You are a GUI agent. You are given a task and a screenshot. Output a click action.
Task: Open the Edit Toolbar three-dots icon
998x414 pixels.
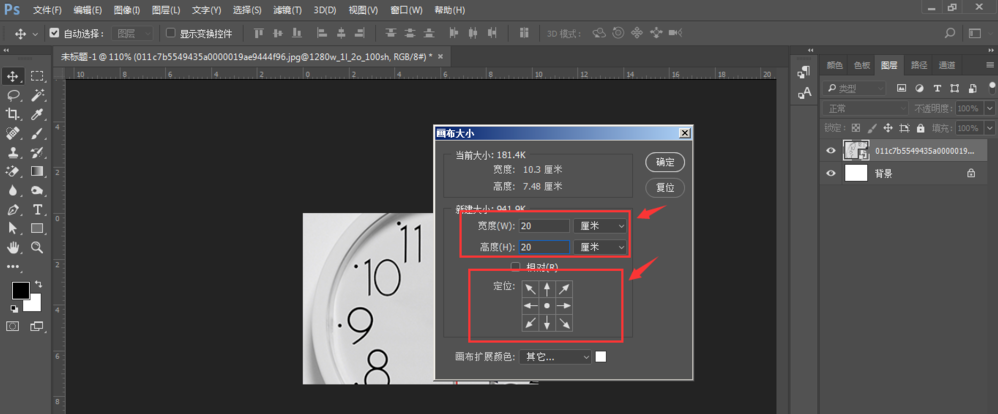12,266
